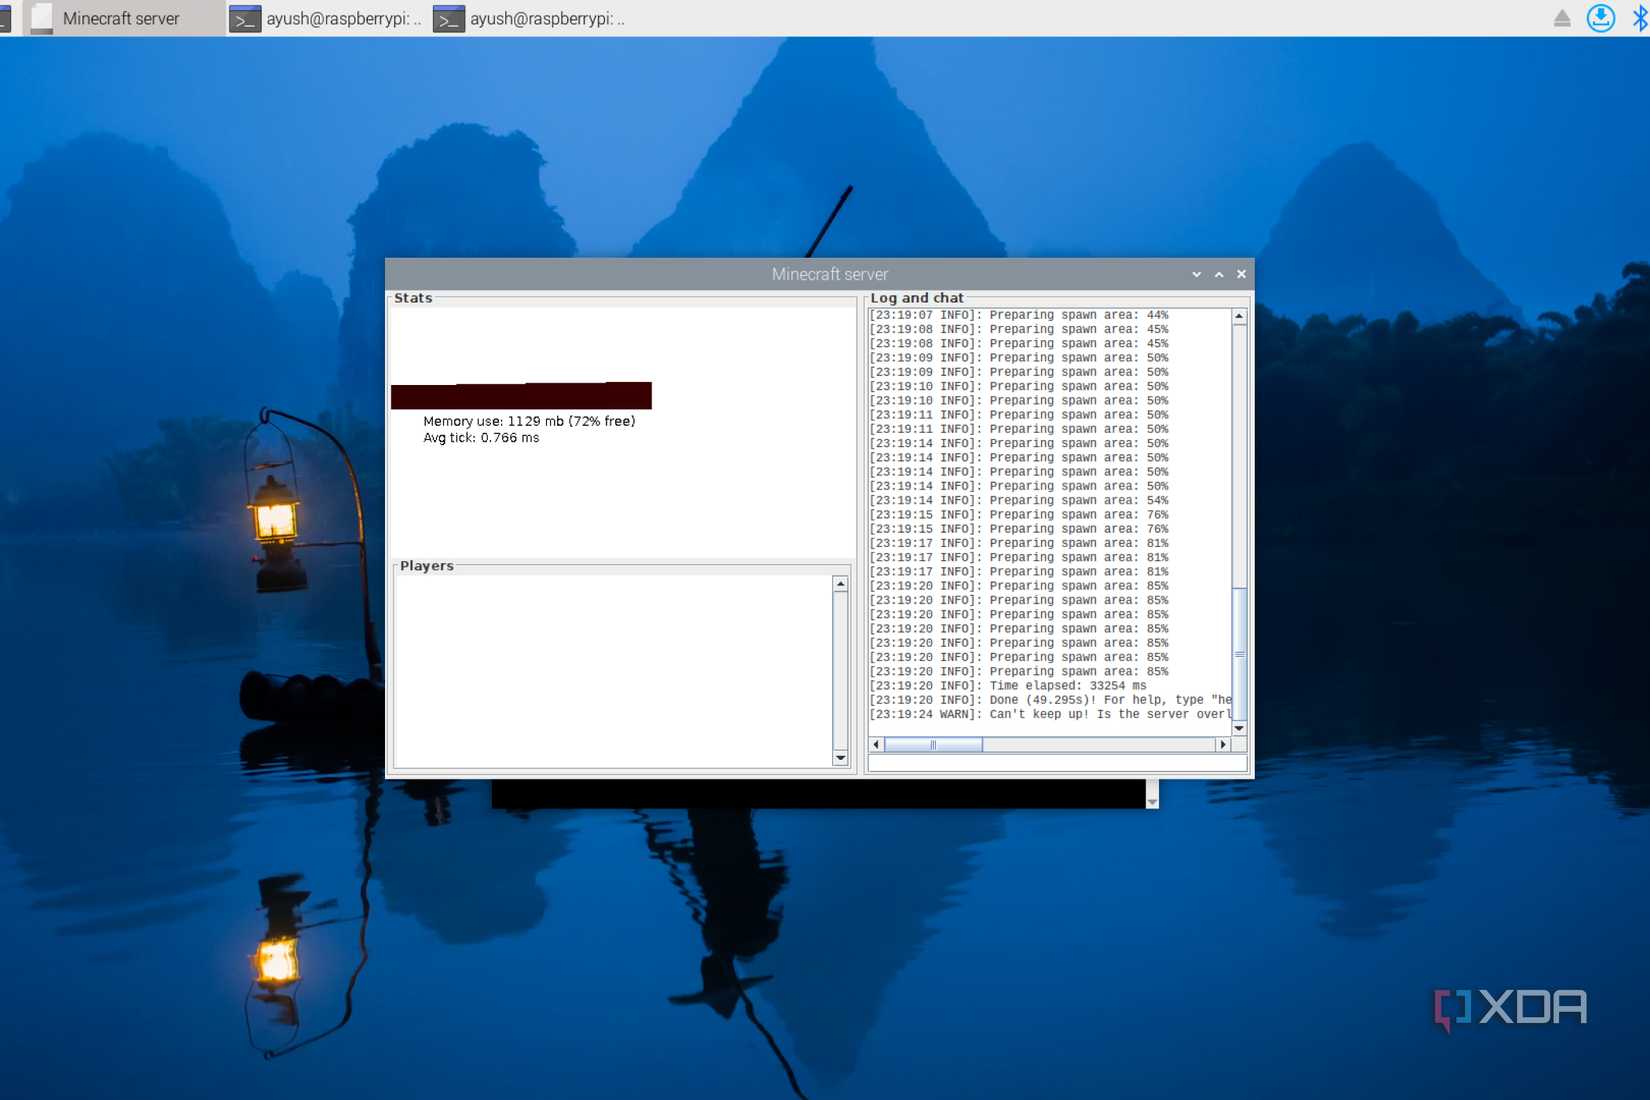This screenshot has width=1650, height=1100.
Task: Click inside the chat command input field
Action: (x=1055, y=763)
